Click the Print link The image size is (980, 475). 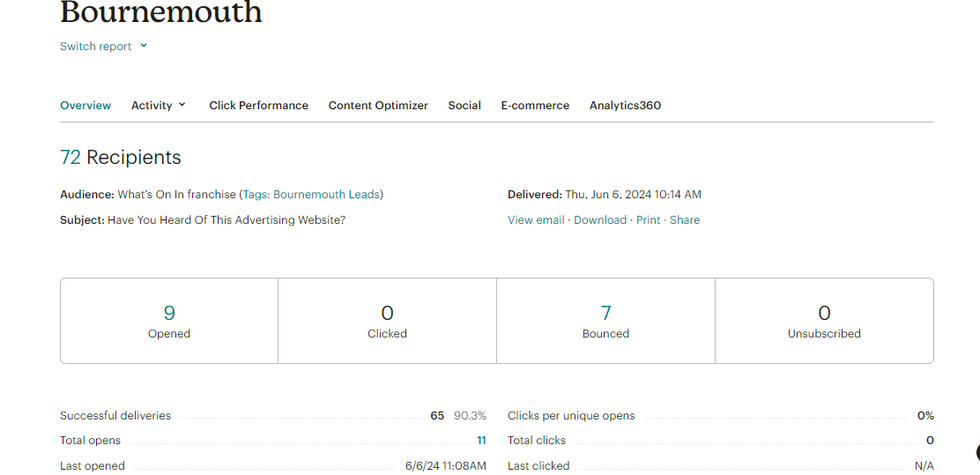coord(648,220)
